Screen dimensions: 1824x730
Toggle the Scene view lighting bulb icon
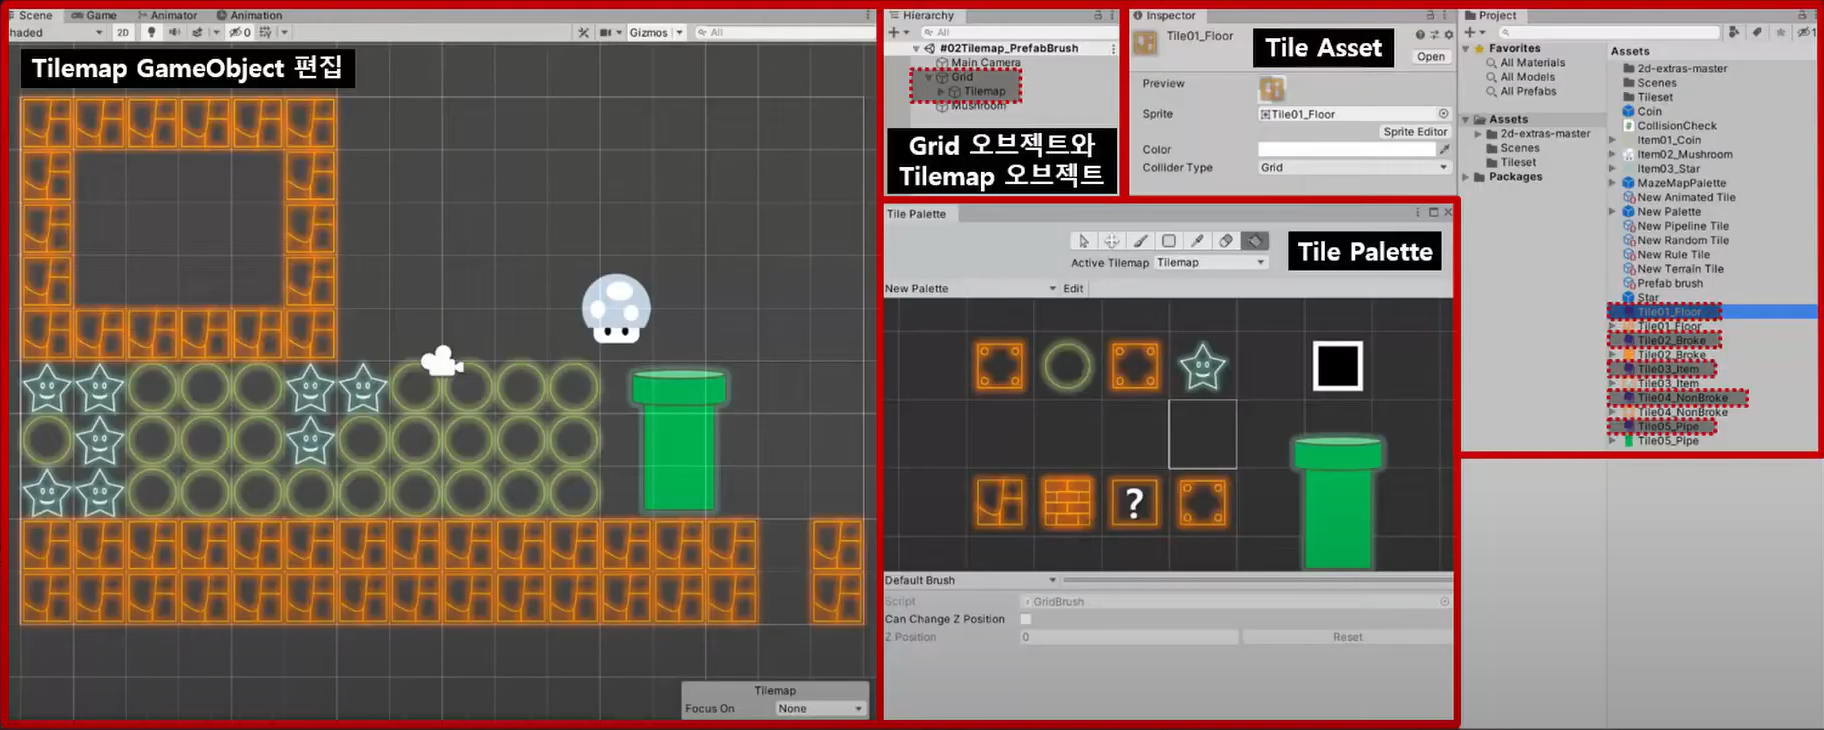[x=151, y=32]
